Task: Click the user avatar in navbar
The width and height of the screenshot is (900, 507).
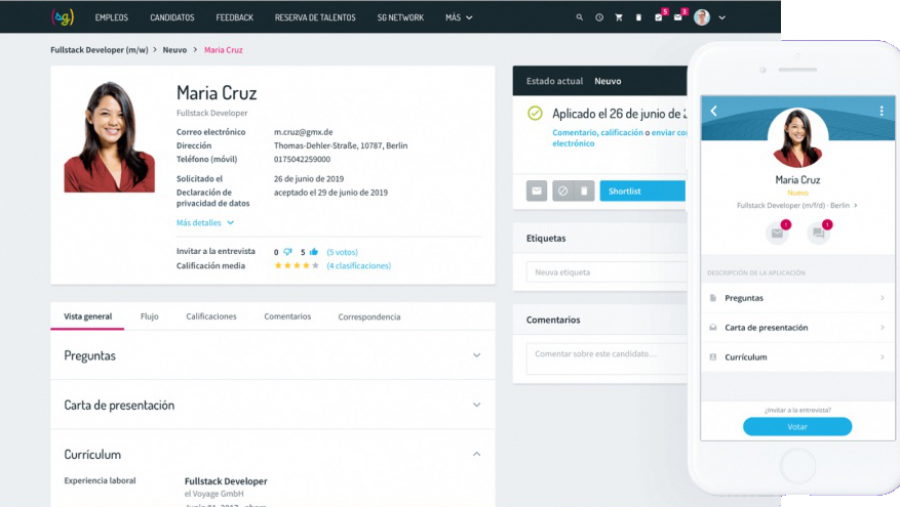Action: point(701,17)
